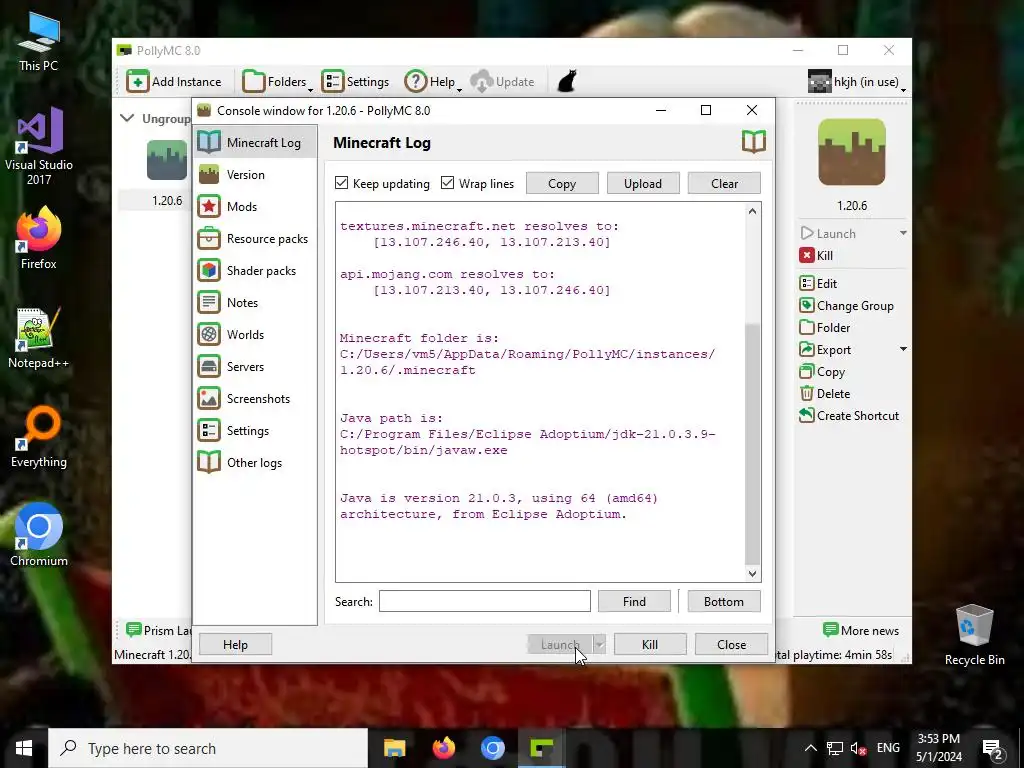This screenshot has height=768, width=1024.
Task: Open the hkjh account dropdown
Action: click(x=857, y=82)
